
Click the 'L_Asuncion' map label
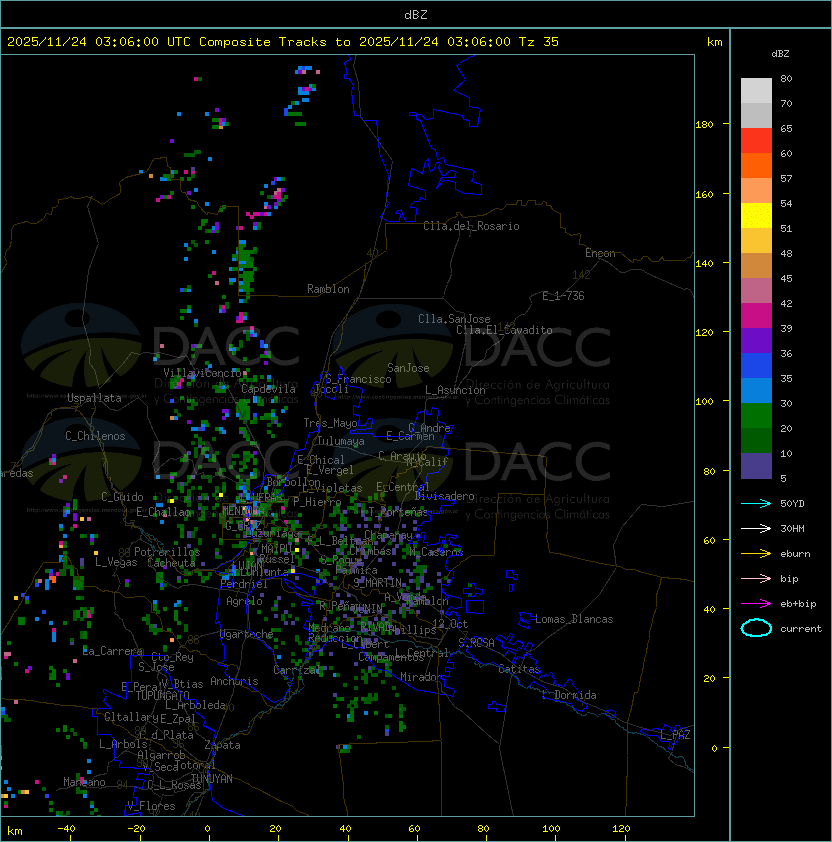pos(455,390)
